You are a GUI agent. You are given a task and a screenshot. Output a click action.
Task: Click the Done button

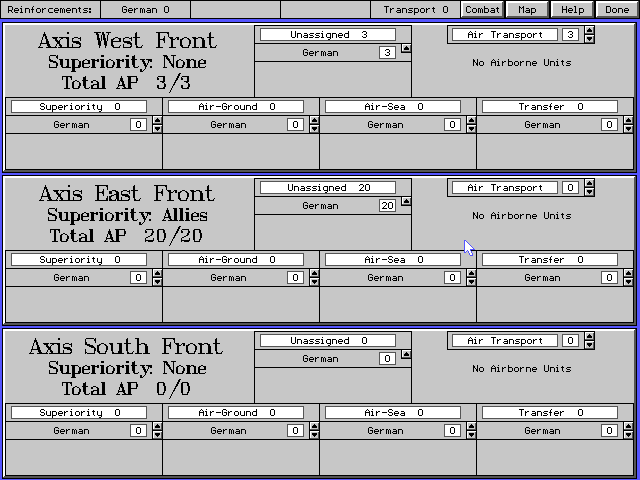[x=617, y=9]
